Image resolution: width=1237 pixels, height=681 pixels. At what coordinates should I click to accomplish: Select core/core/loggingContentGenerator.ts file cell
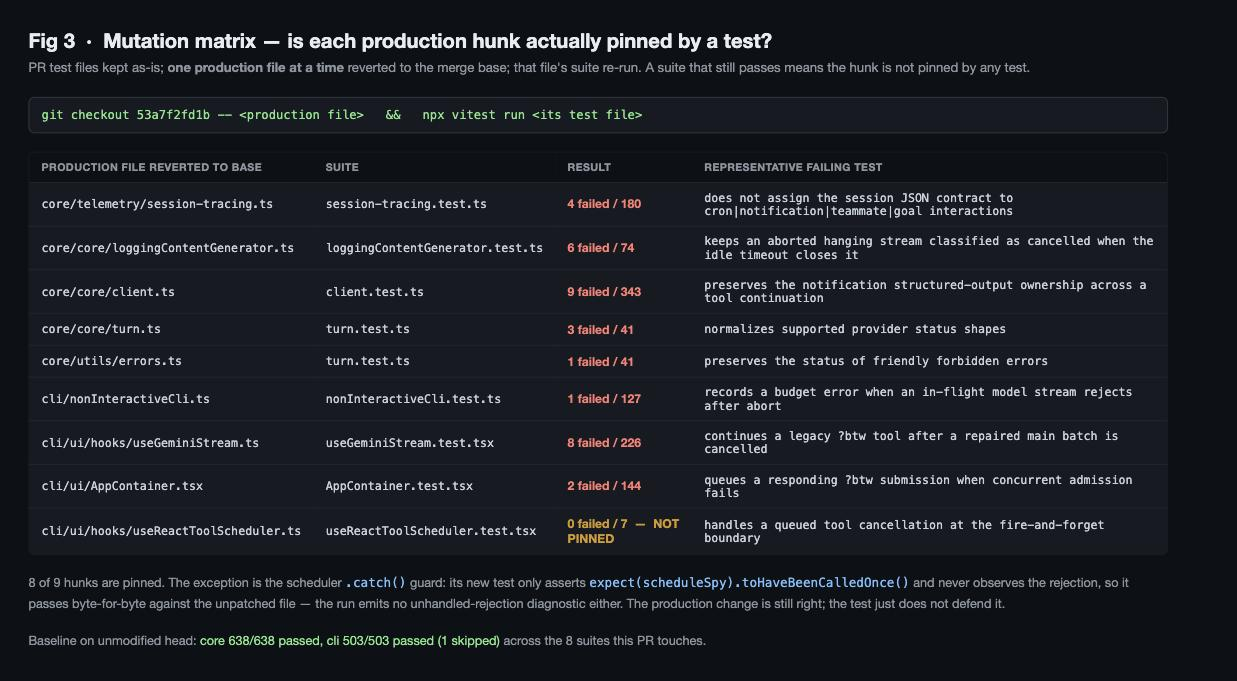point(168,248)
